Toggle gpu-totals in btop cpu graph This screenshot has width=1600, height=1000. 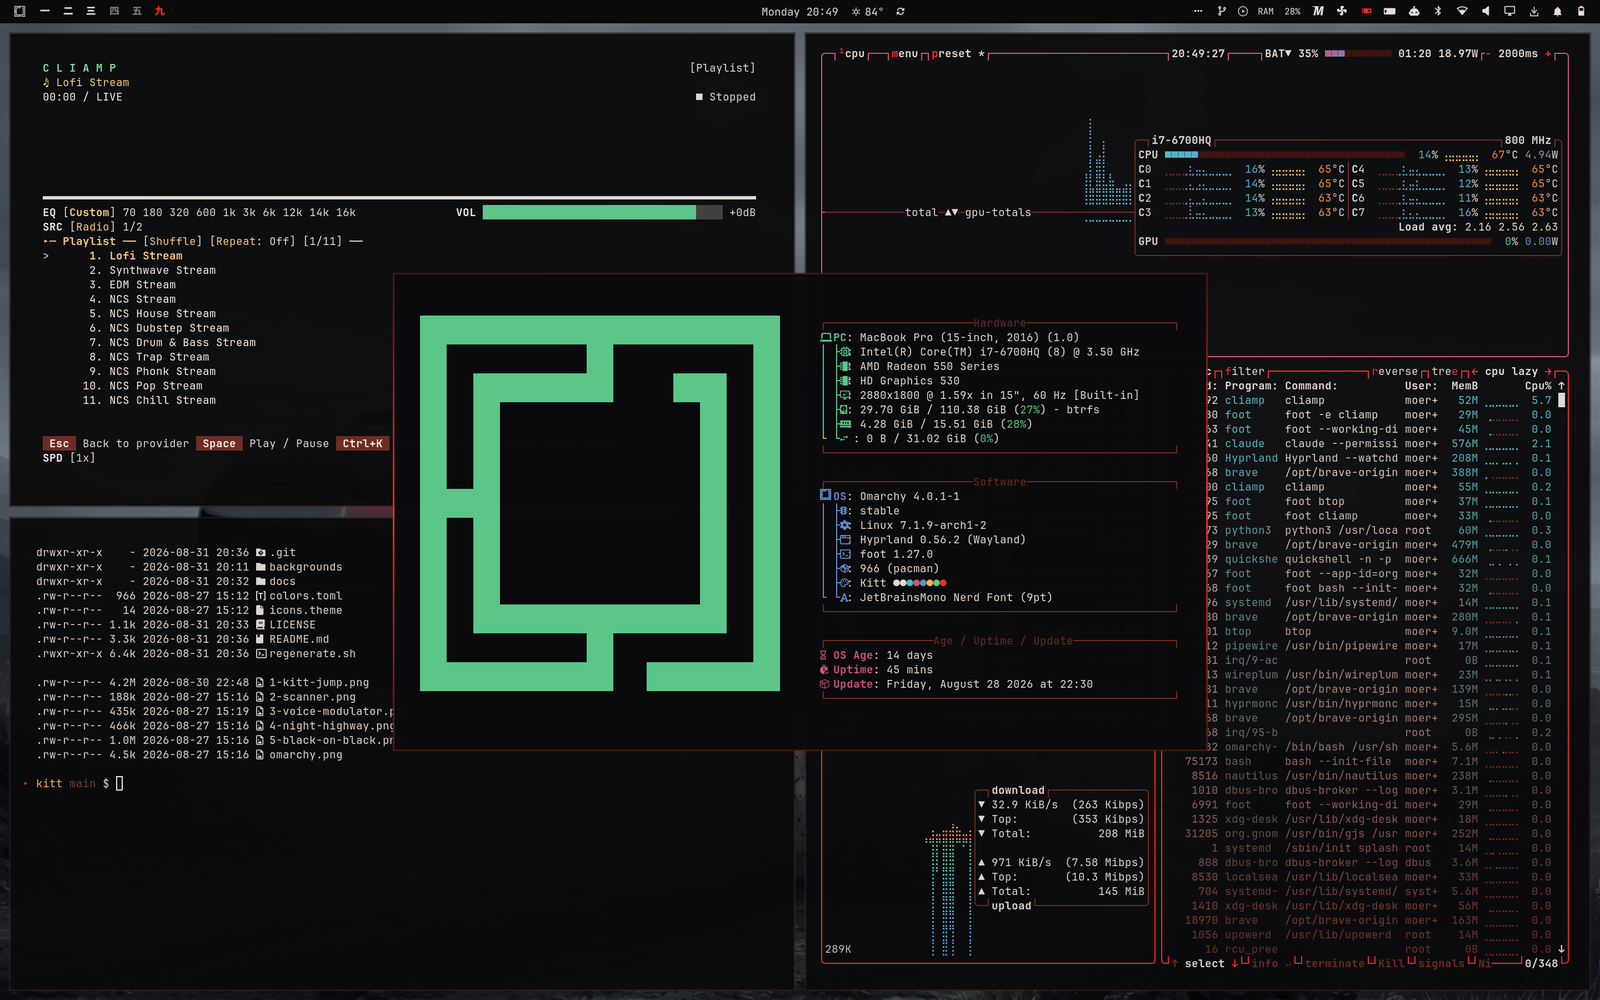click(x=998, y=212)
